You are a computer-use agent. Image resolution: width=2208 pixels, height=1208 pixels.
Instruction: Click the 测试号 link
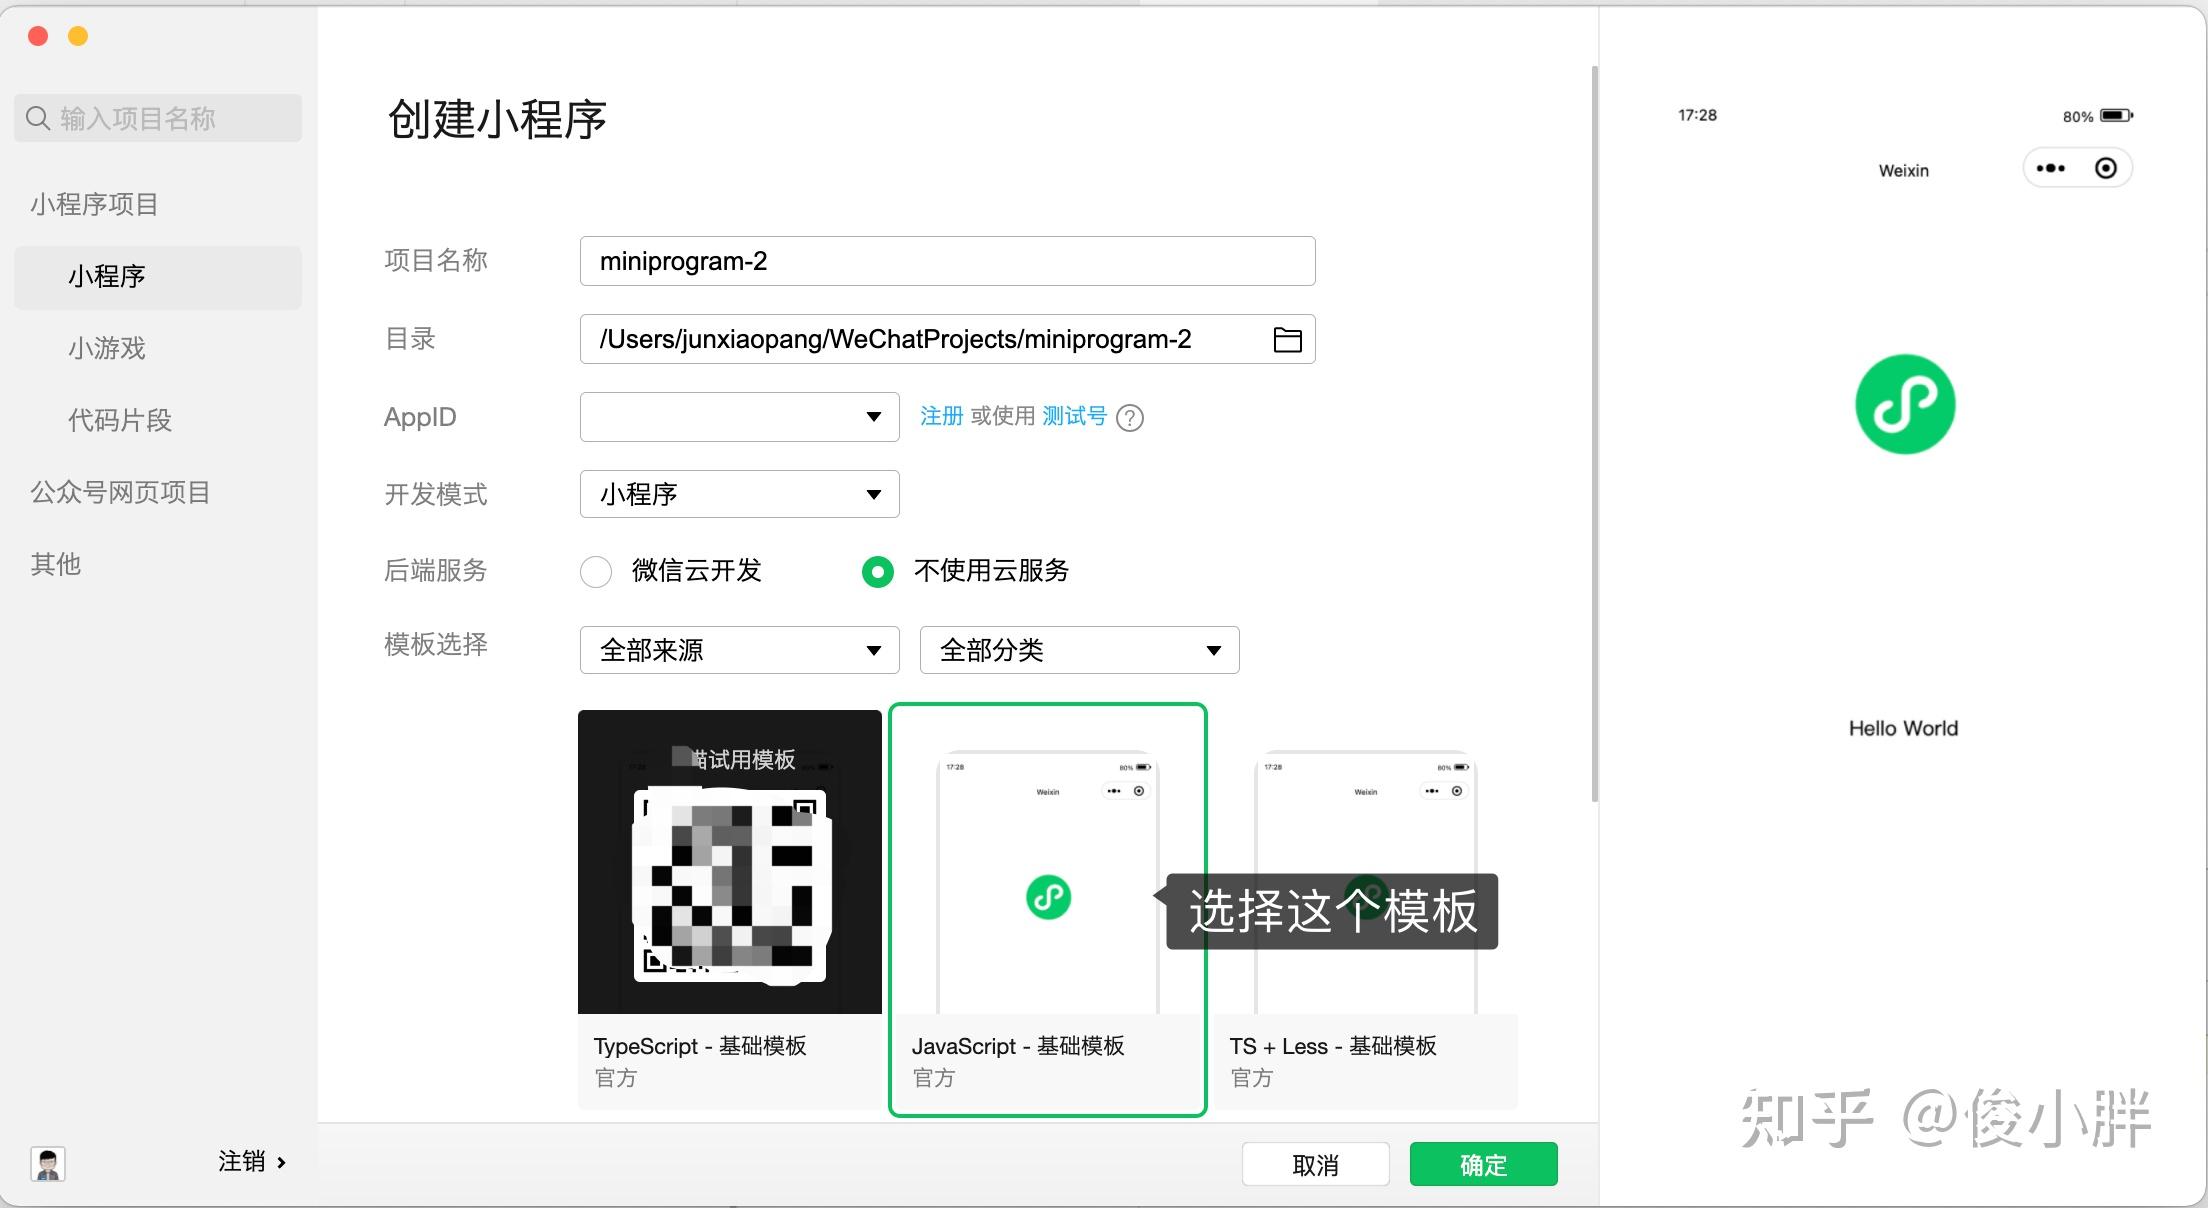1074,416
